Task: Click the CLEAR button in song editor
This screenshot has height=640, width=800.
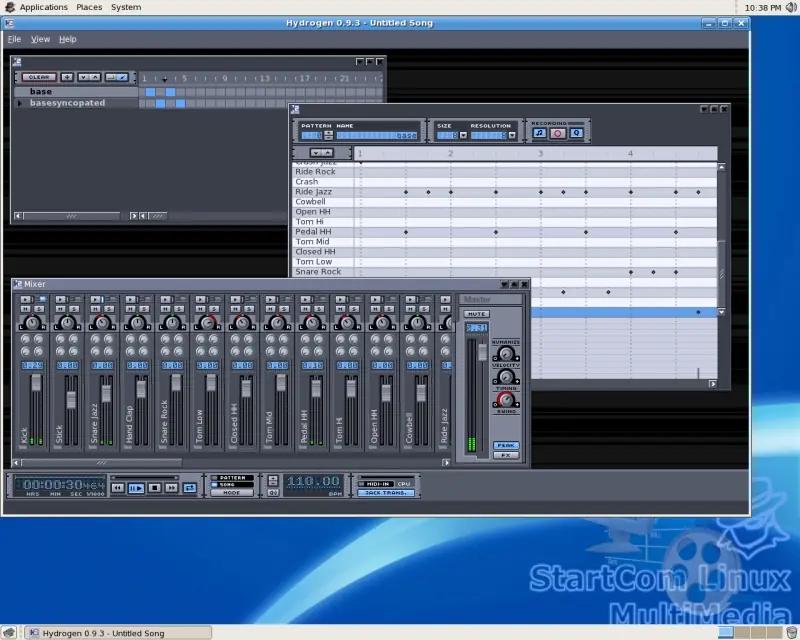Action: tap(39, 77)
